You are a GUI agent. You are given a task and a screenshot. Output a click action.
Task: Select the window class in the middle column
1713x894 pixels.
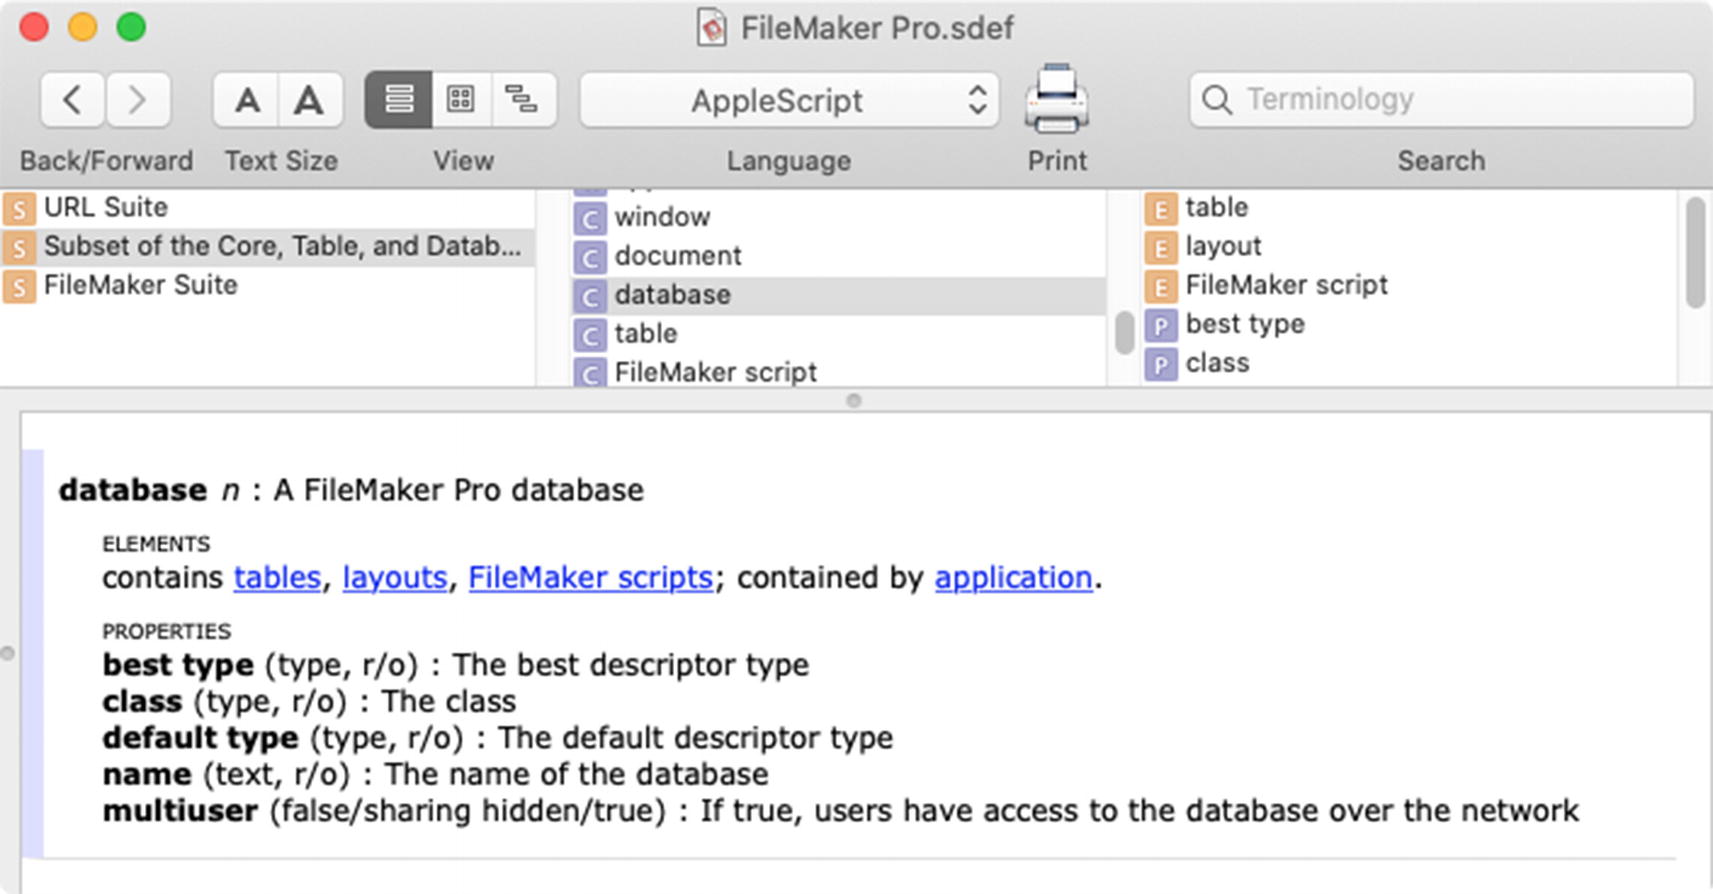coord(840,217)
